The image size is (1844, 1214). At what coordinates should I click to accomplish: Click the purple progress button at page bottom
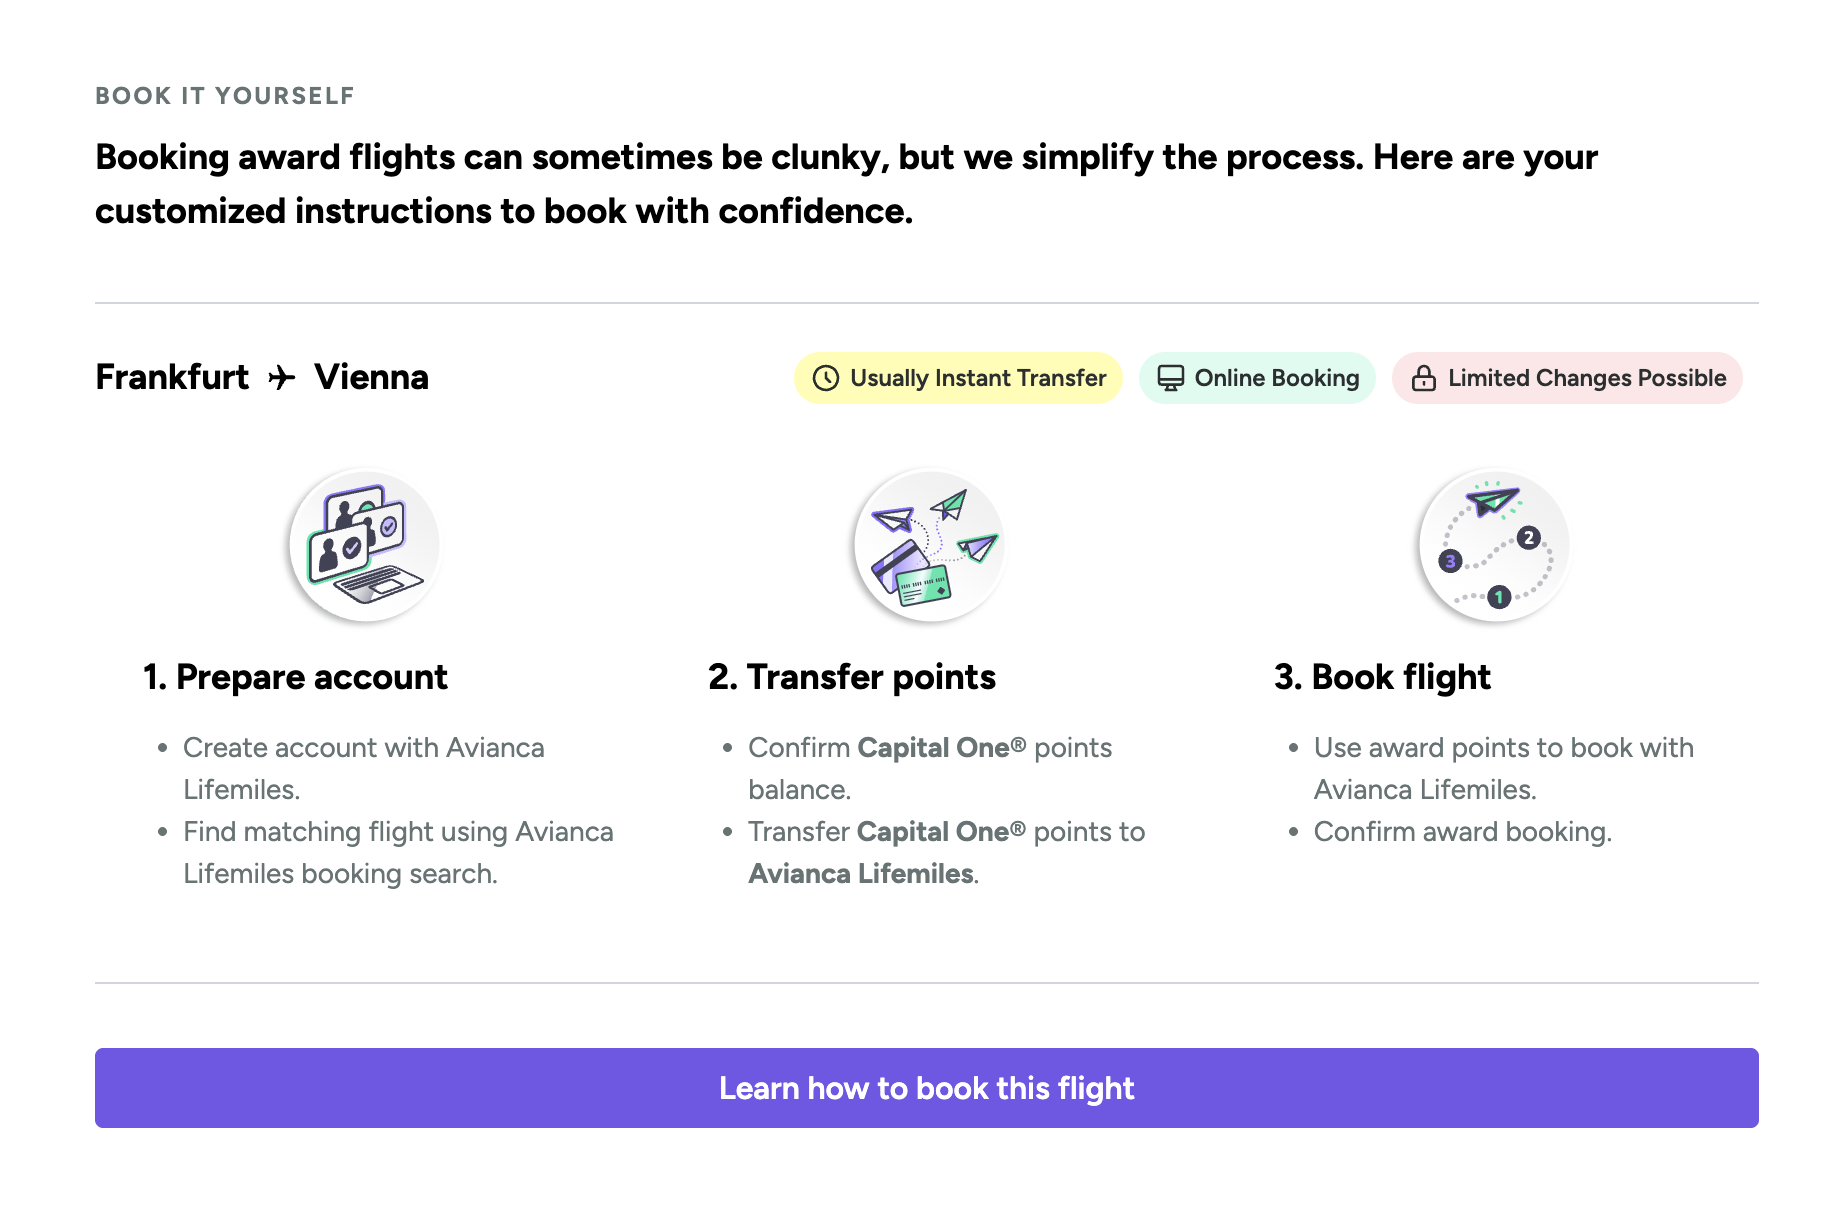(926, 1088)
